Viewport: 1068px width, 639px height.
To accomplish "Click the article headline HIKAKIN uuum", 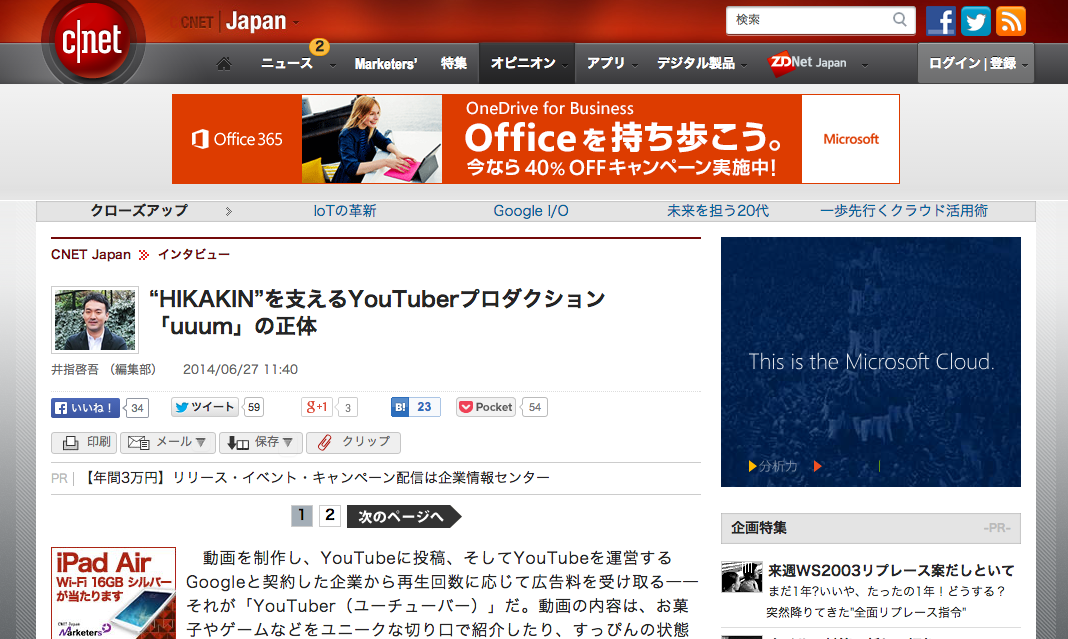I will coord(376,312).
